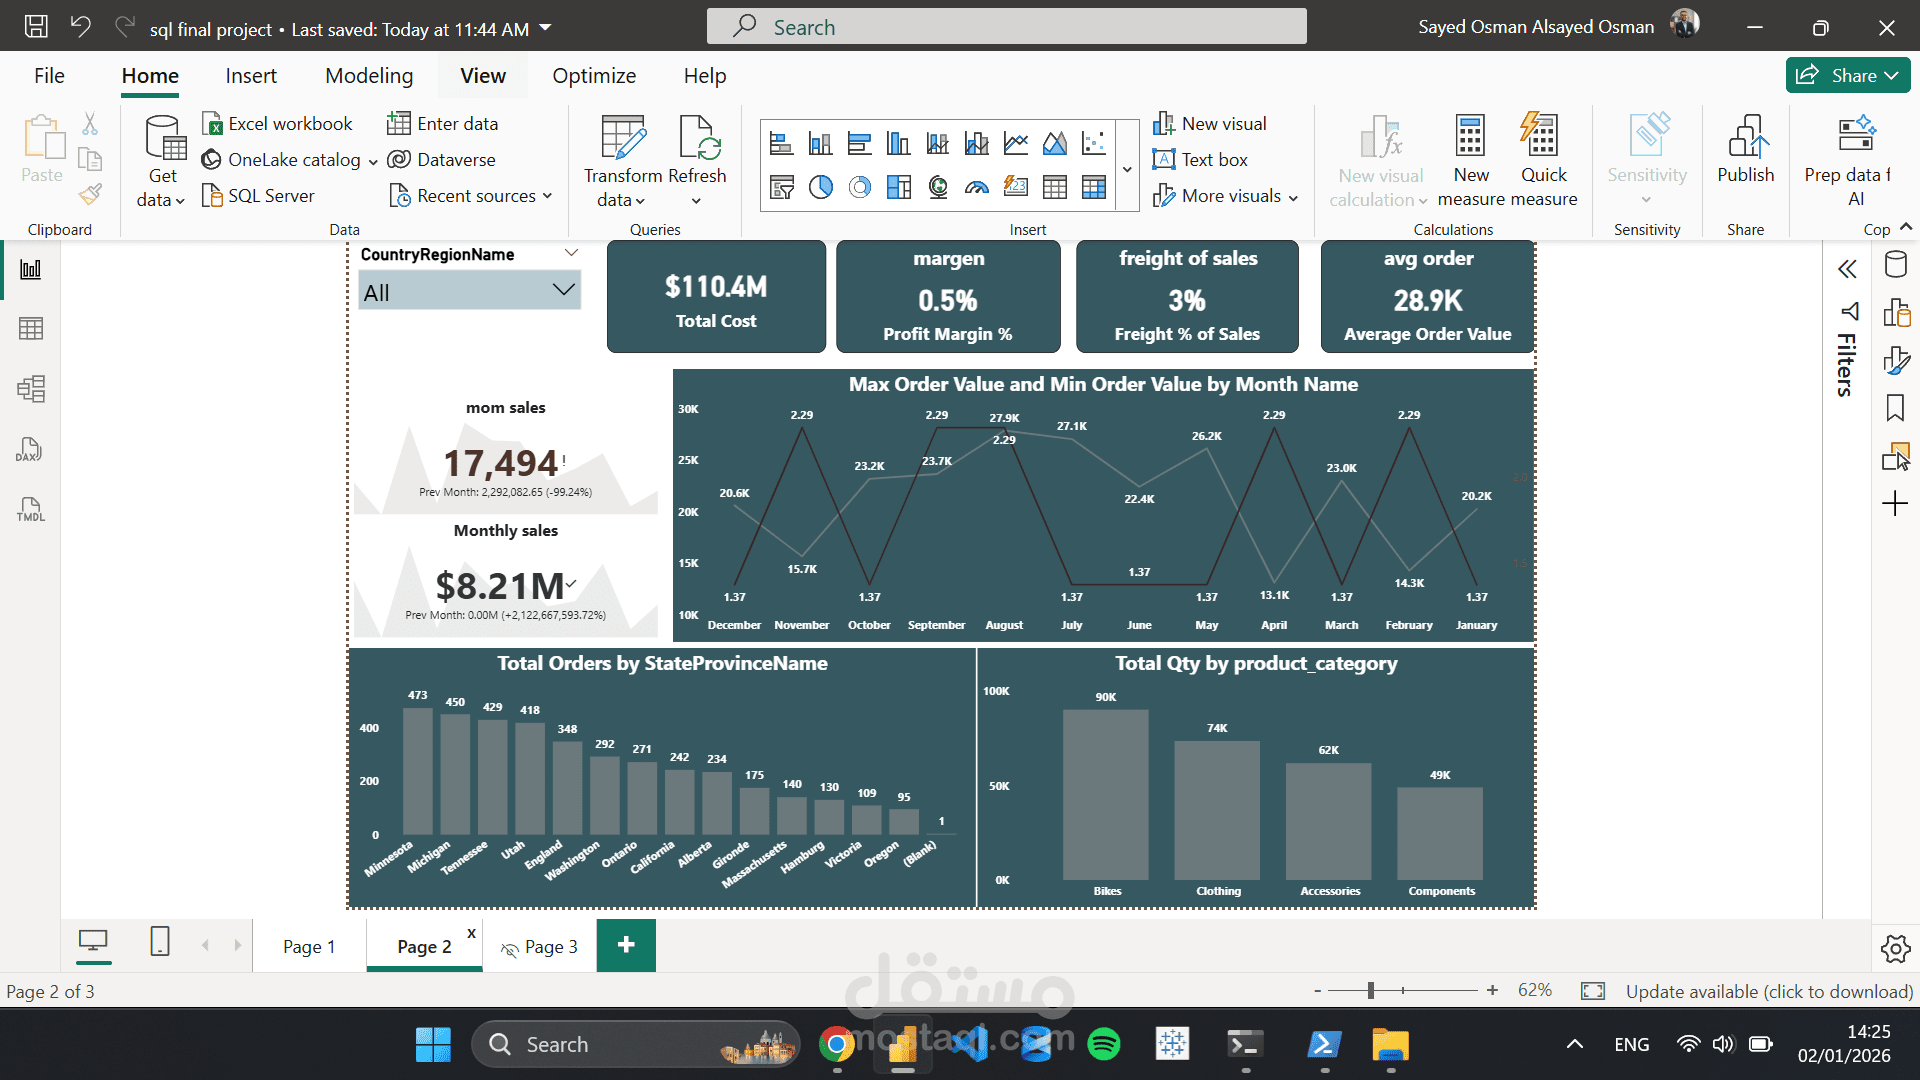Adjust the zoom slider in status bar

(x=1371, y=990)
